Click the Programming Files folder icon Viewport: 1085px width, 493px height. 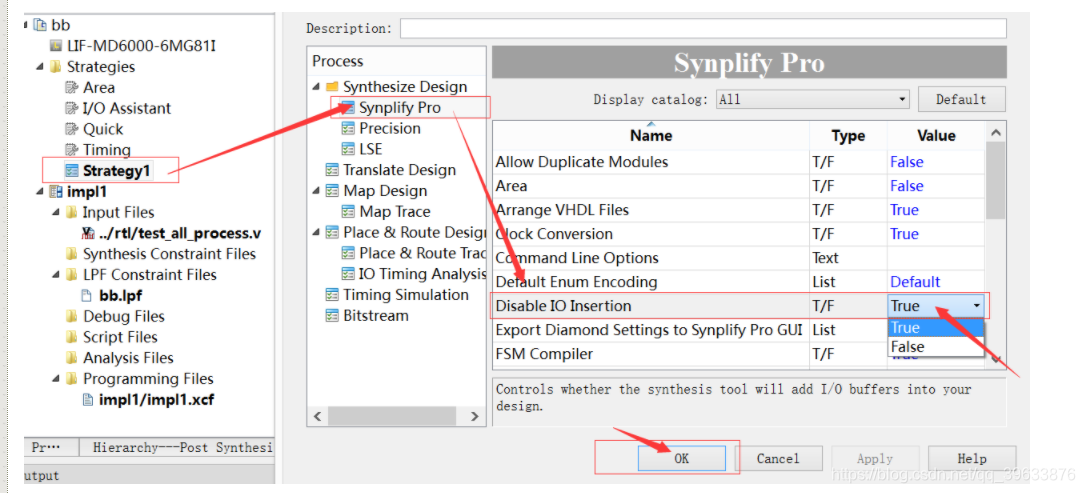pyautogui.click(x=72, y=379)
